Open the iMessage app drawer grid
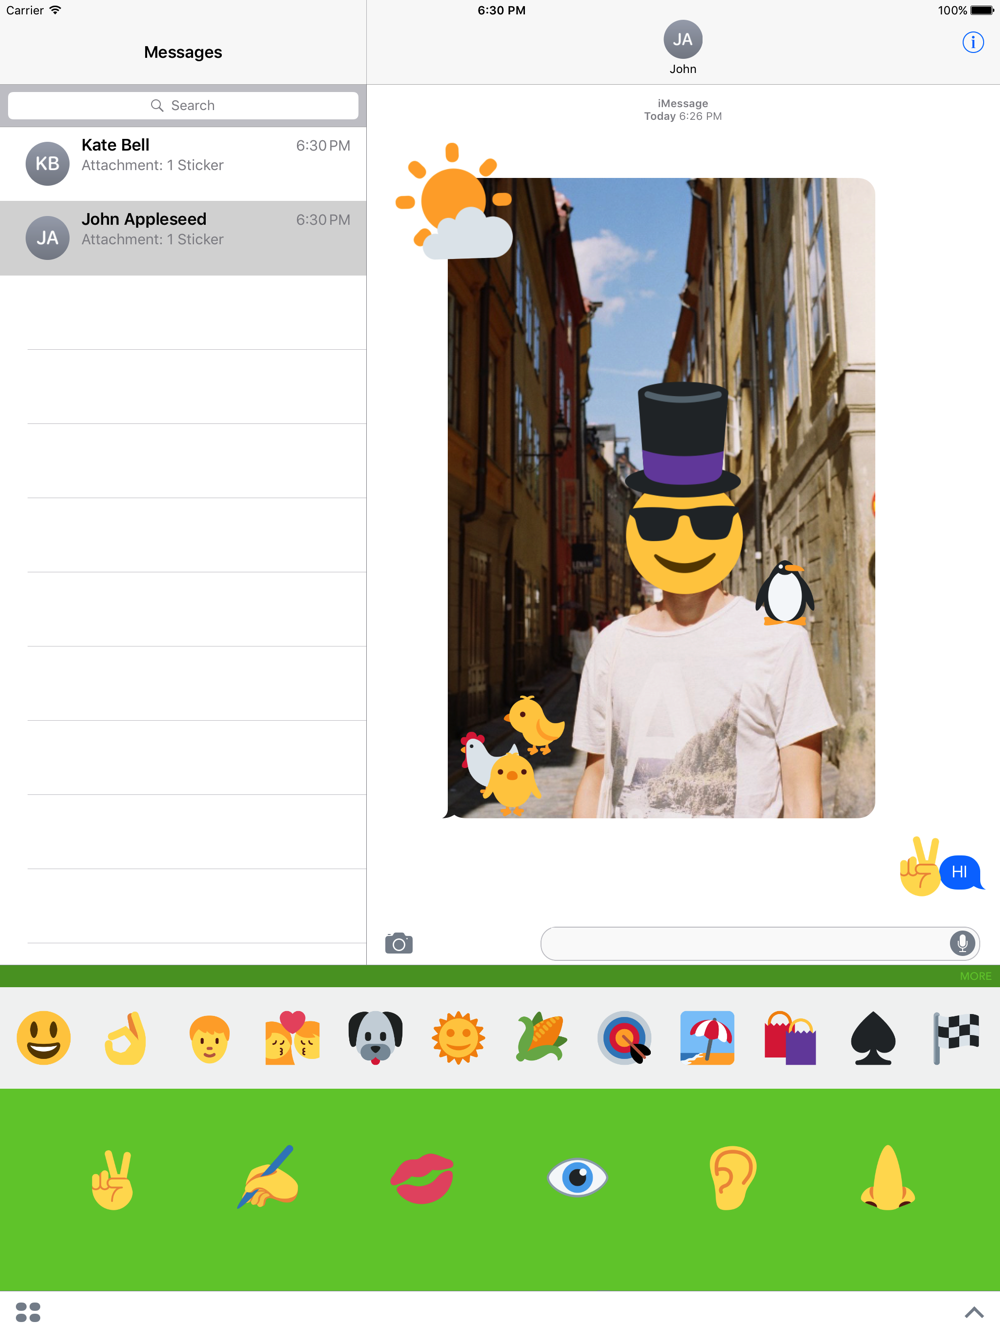Screen dimensions: 1000x1334 [x=28, y=1312]
